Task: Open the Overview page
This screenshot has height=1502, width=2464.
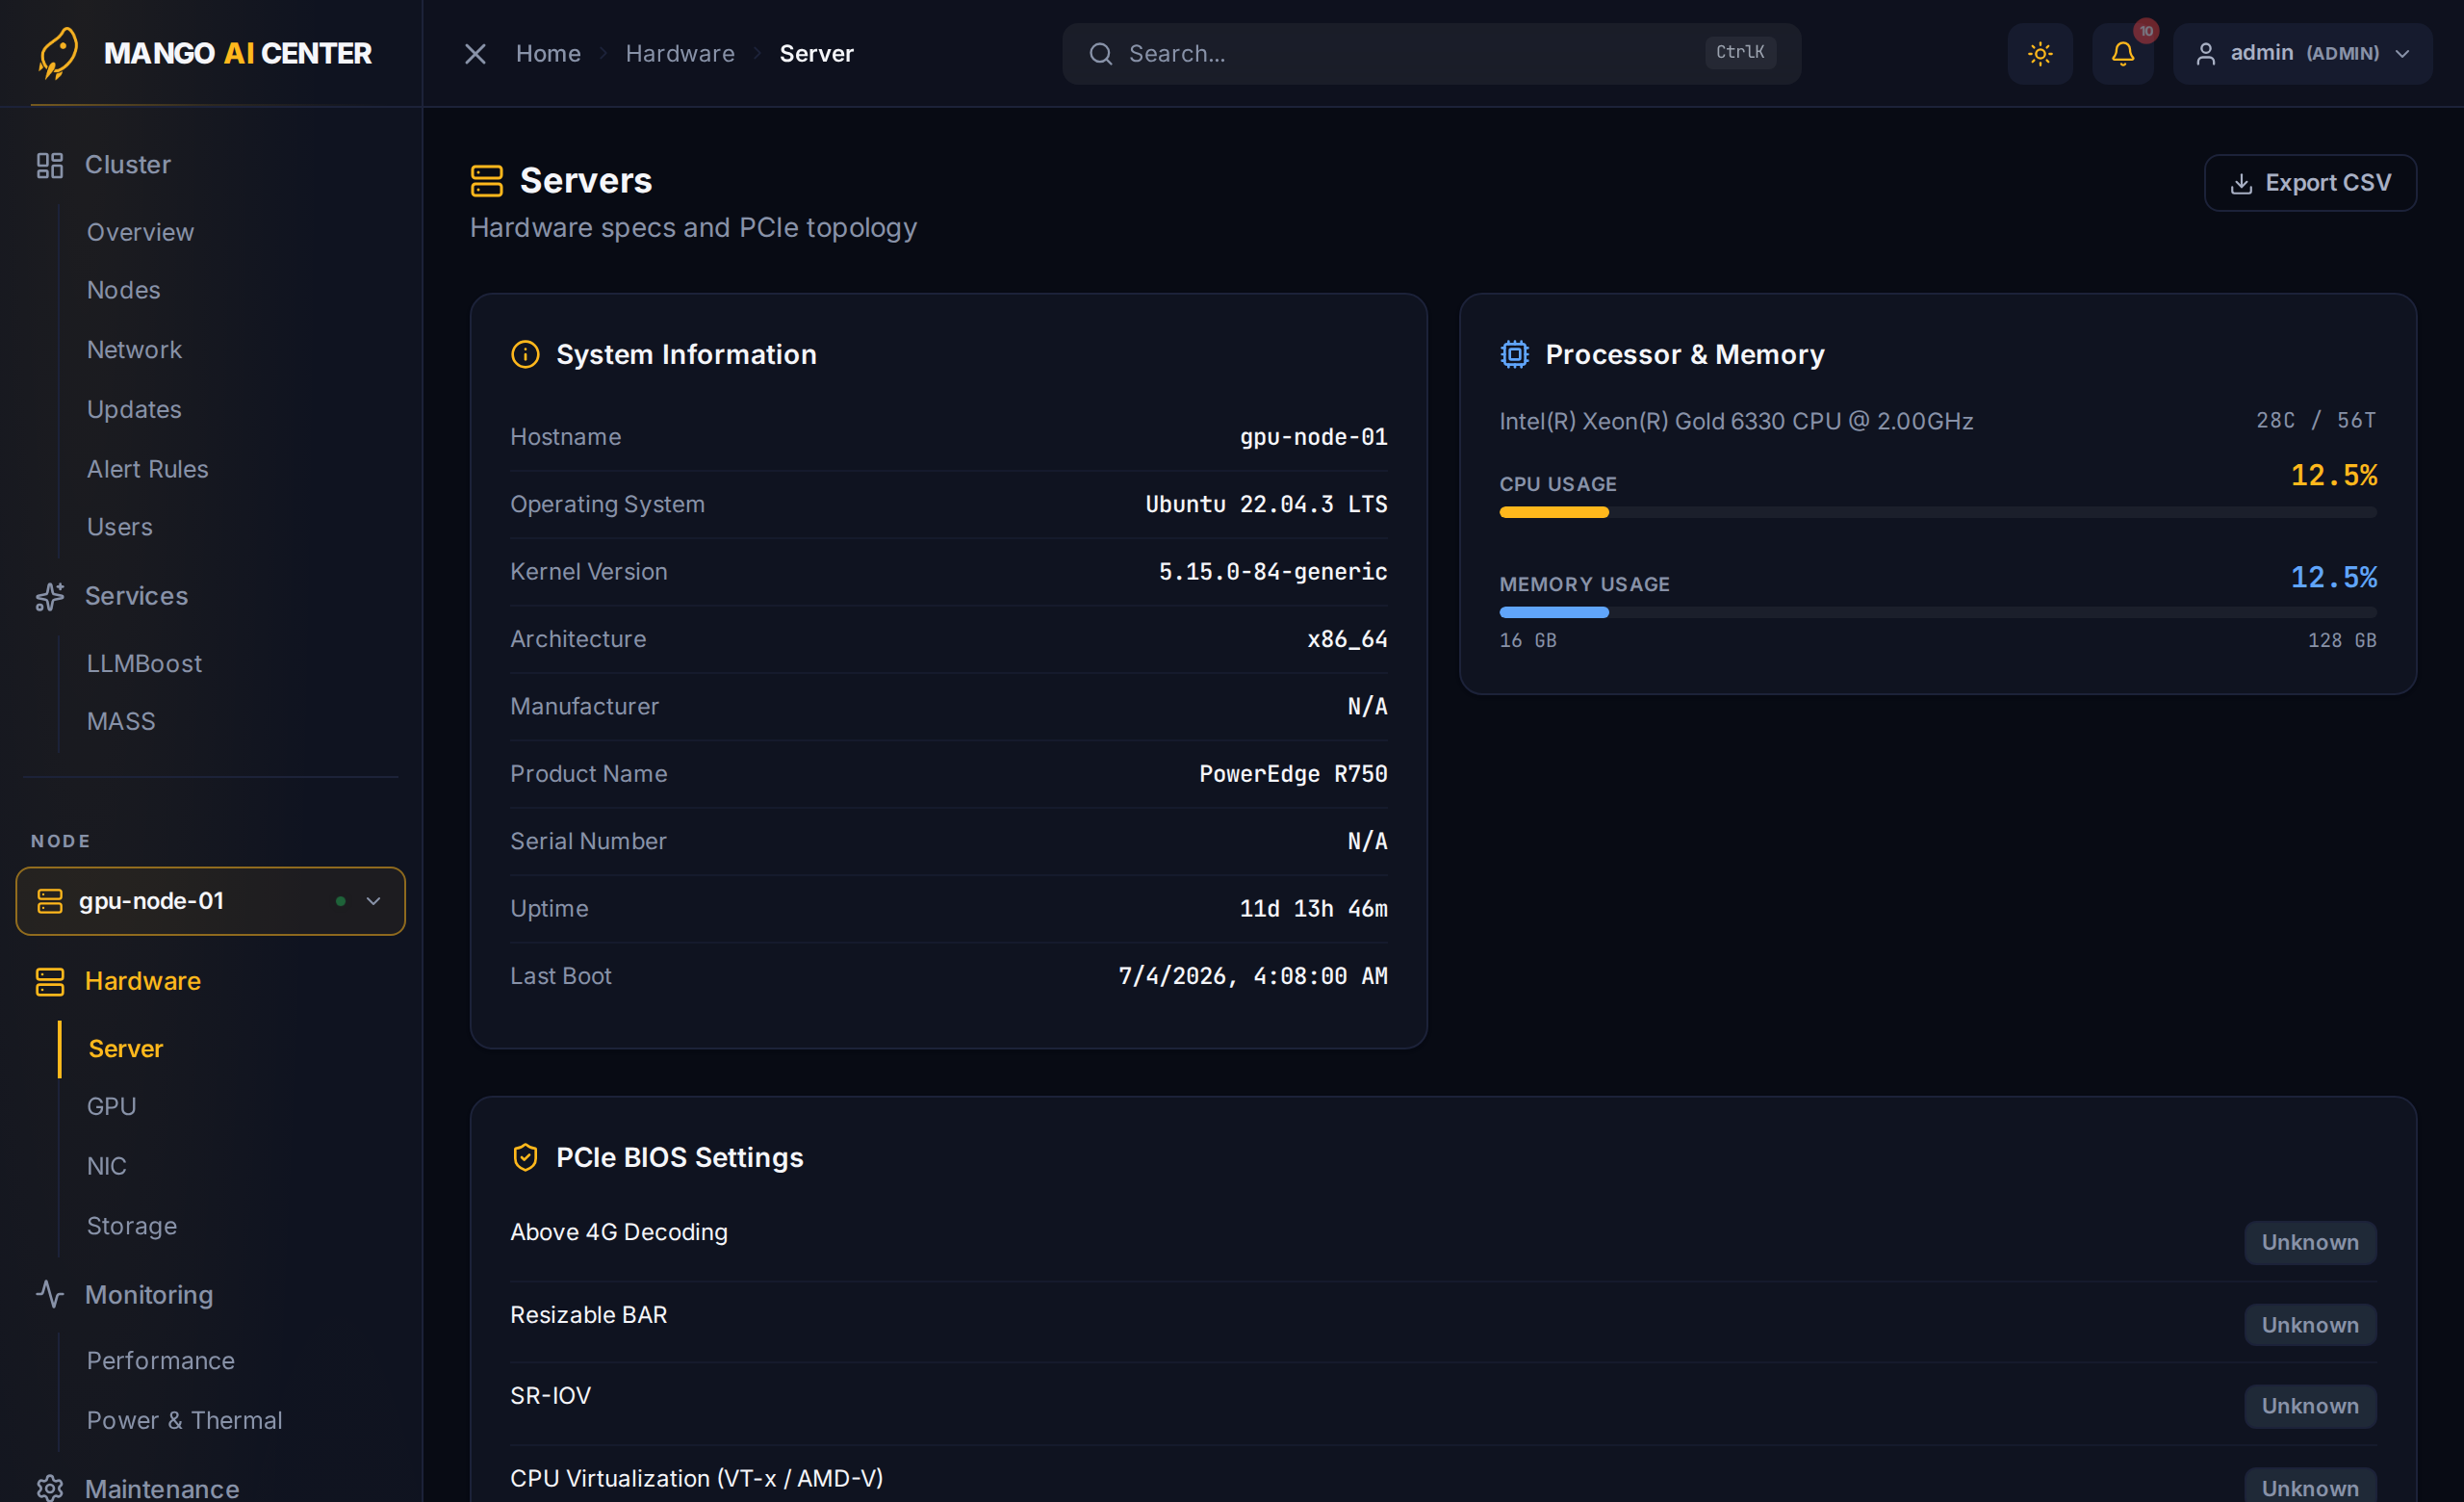Action: point(140,232)
